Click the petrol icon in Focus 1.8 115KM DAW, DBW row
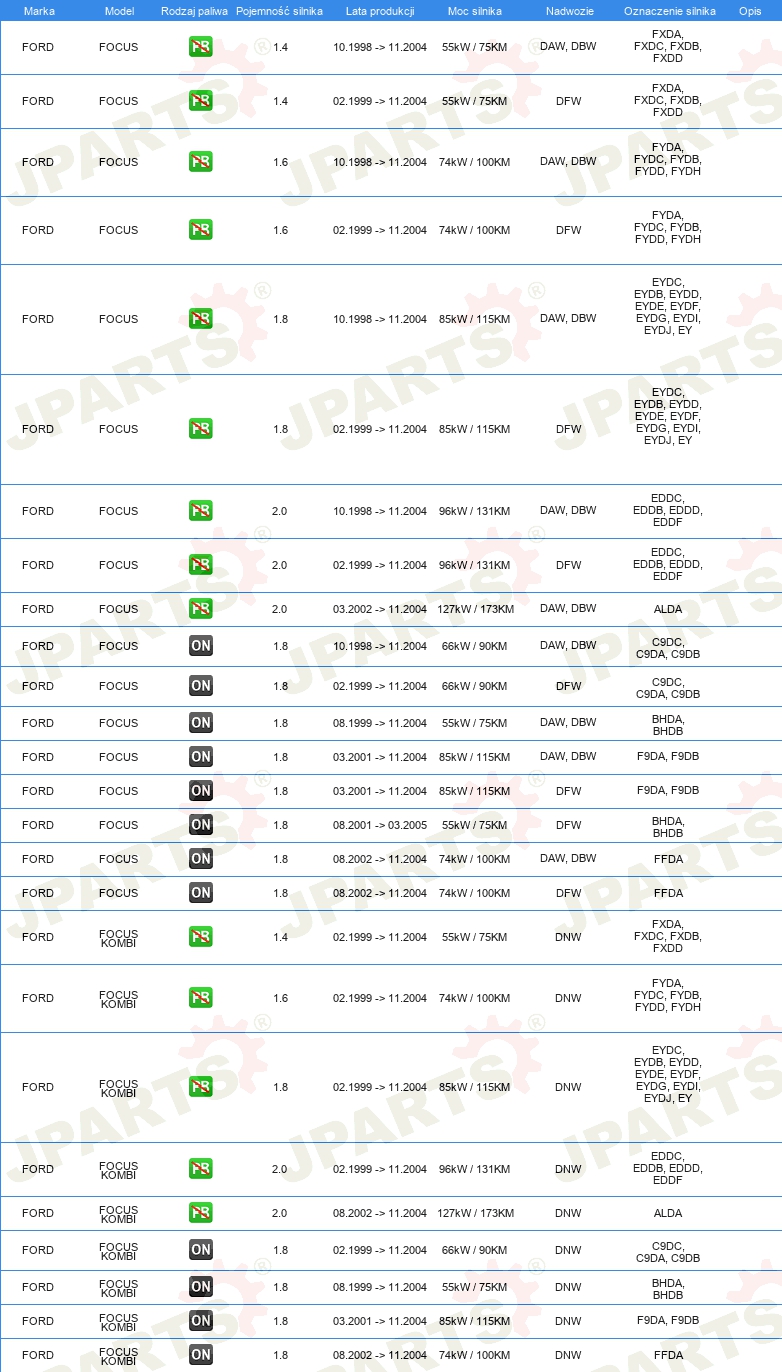The image size is (782, 1372). (x=200, y=319)
